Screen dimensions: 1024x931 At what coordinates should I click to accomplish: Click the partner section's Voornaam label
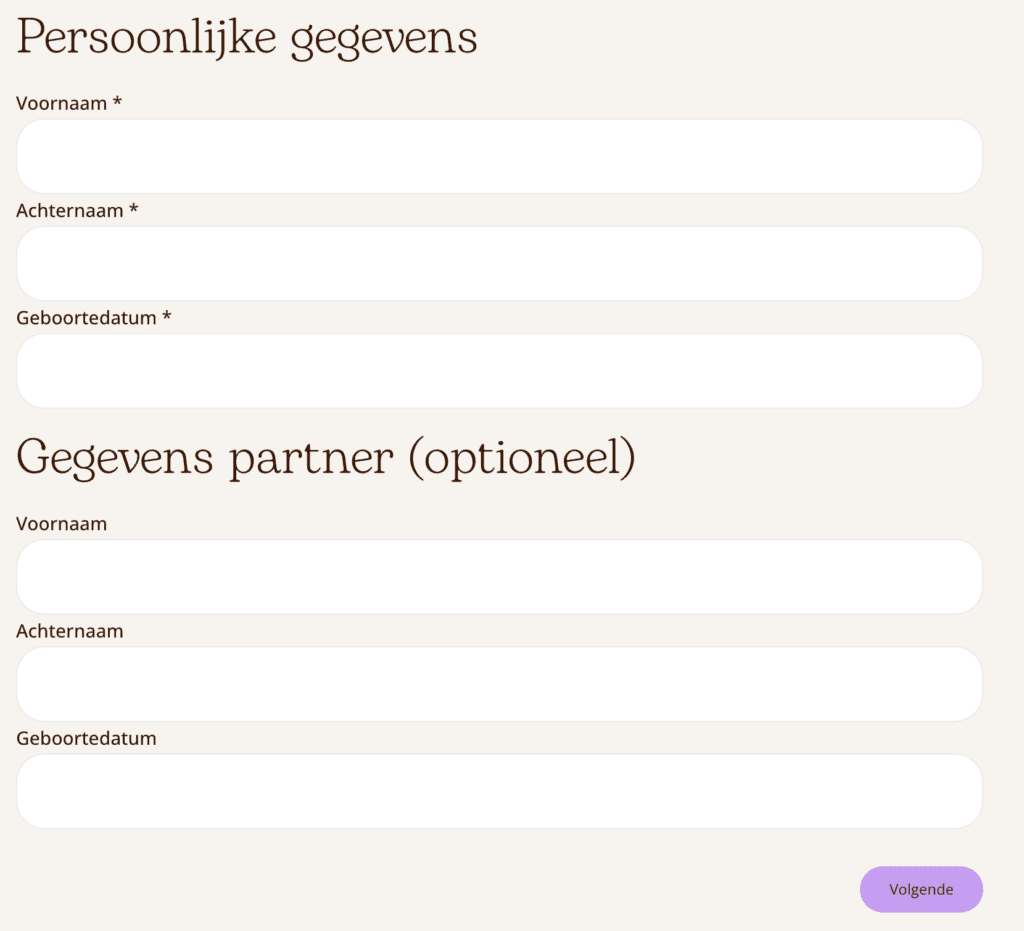point(61,524)
